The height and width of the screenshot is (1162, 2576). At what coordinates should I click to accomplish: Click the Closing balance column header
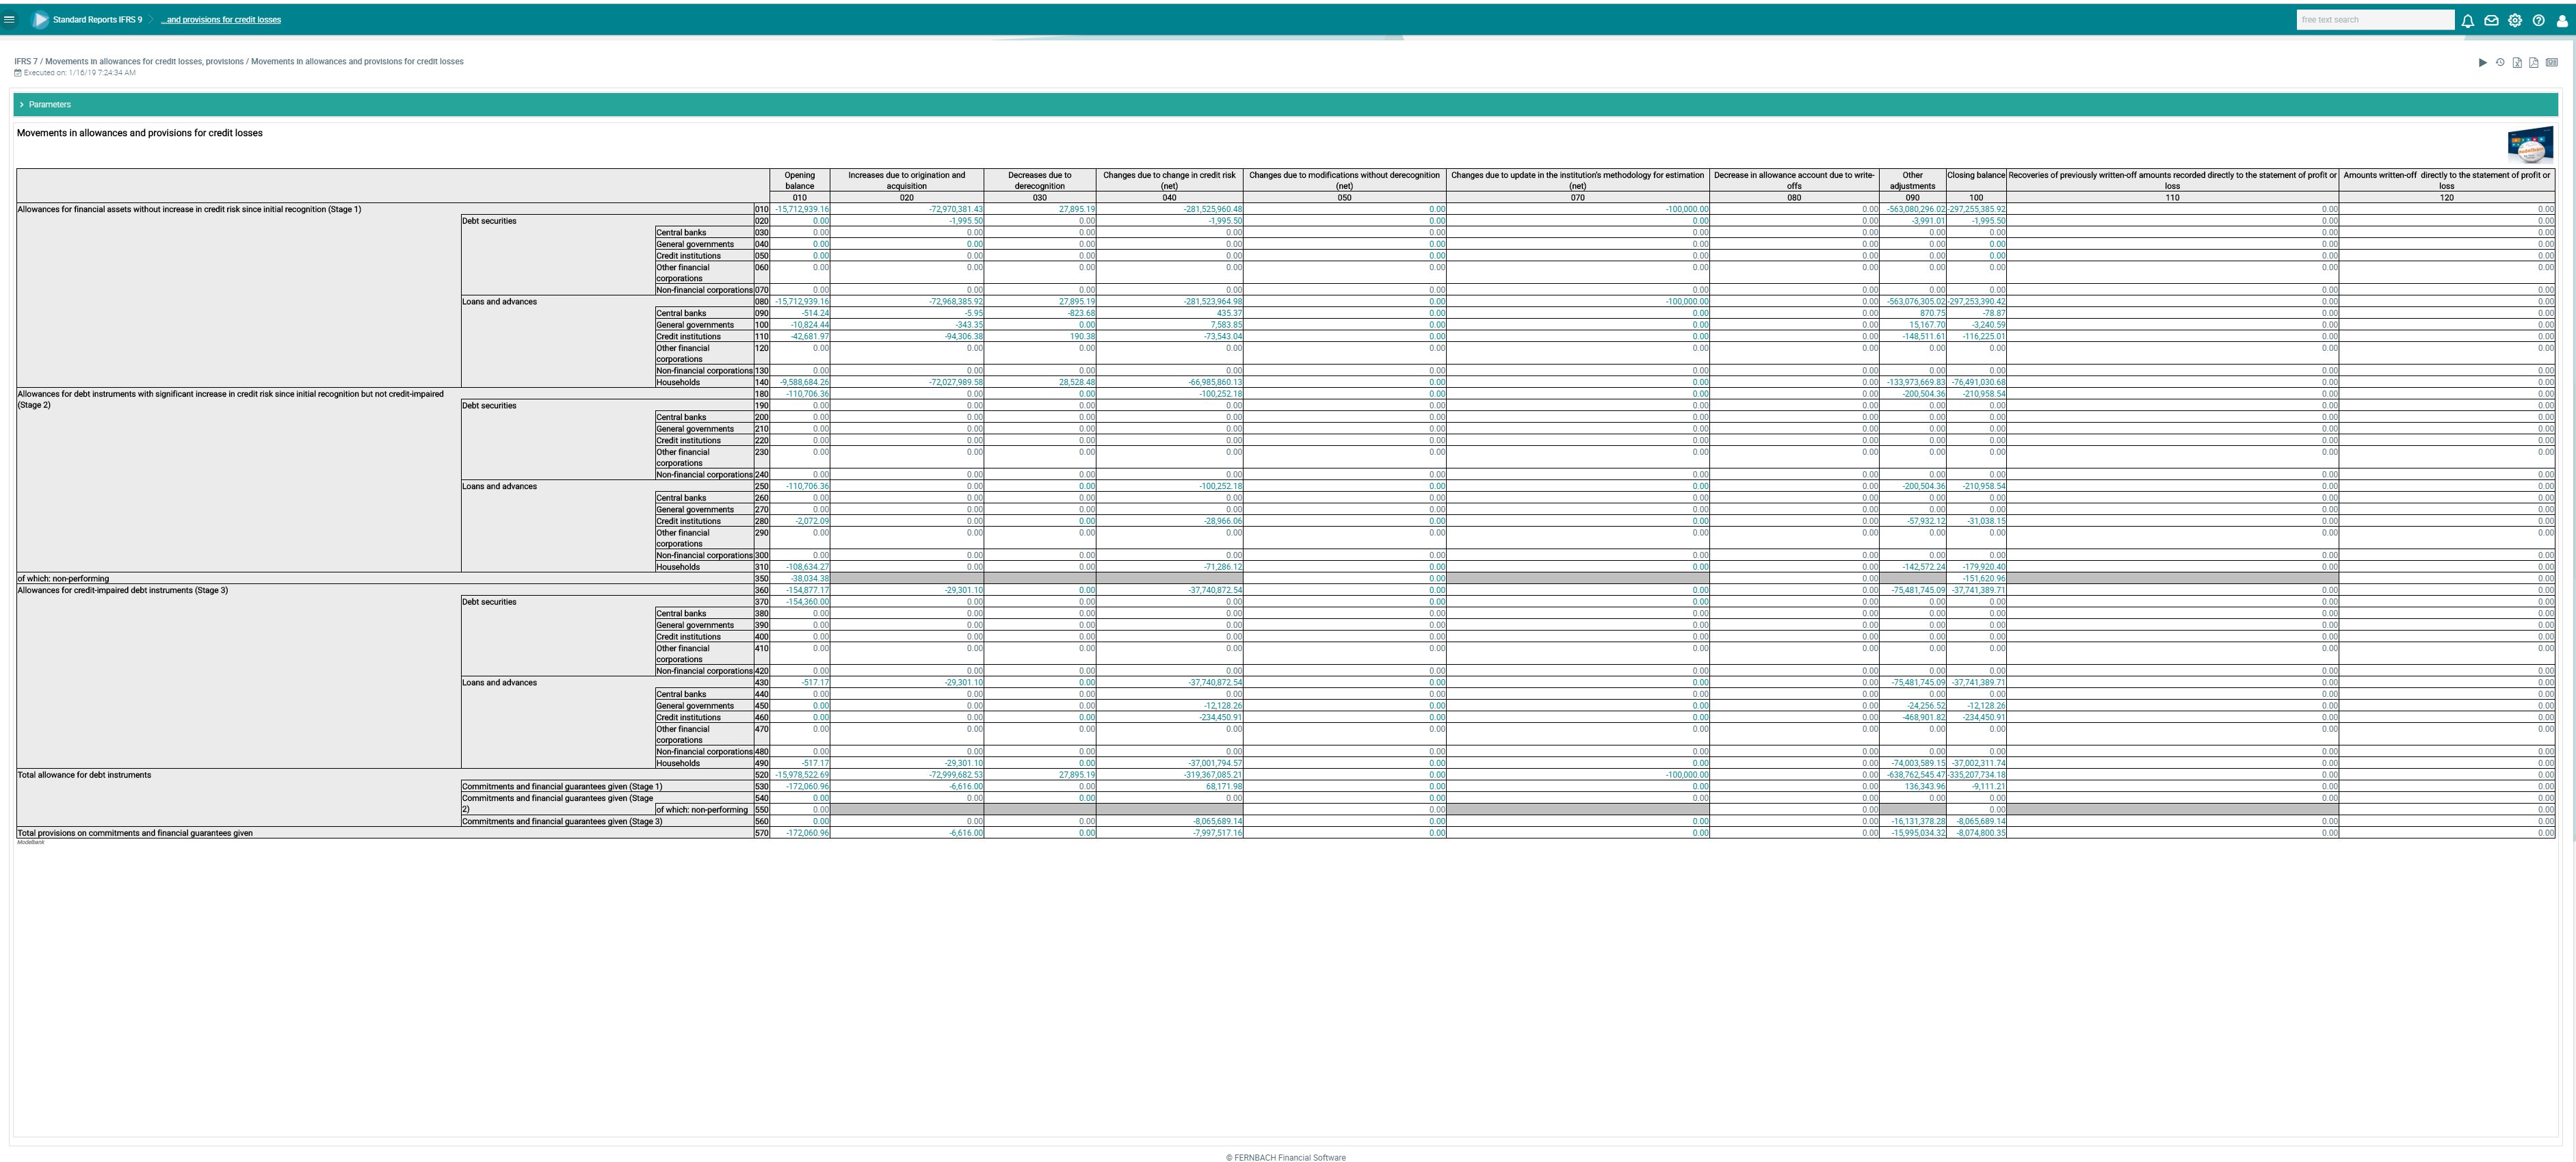[1975, 176]
